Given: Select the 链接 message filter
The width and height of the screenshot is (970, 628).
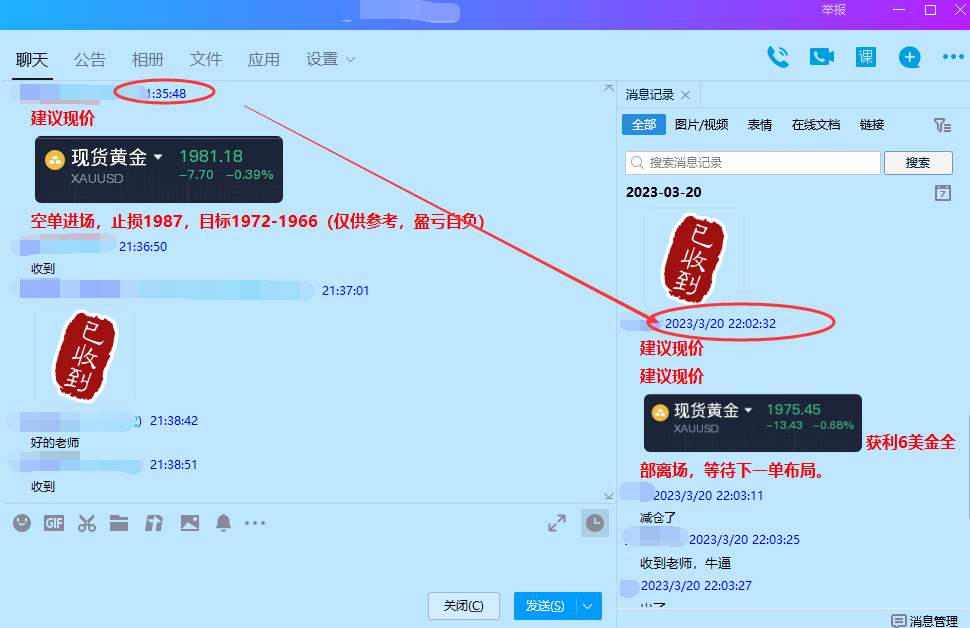Looking at the screenshot, I should point(872,125).
